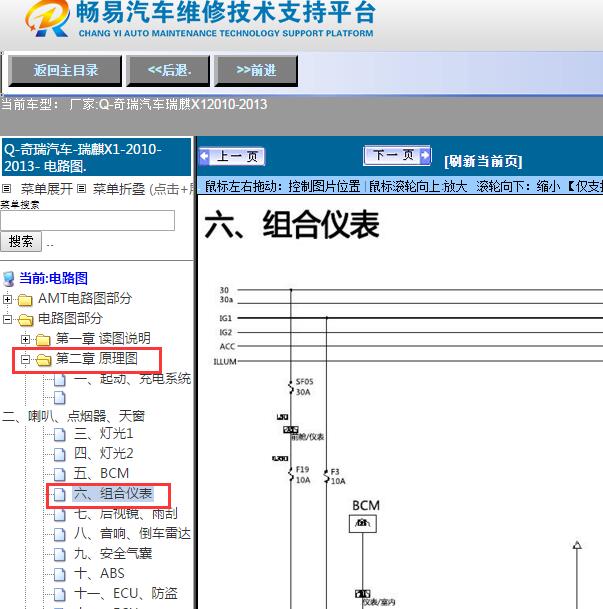Click the IG1 power line label
Viewport: 603px width, 609px height.
point(226,318)
